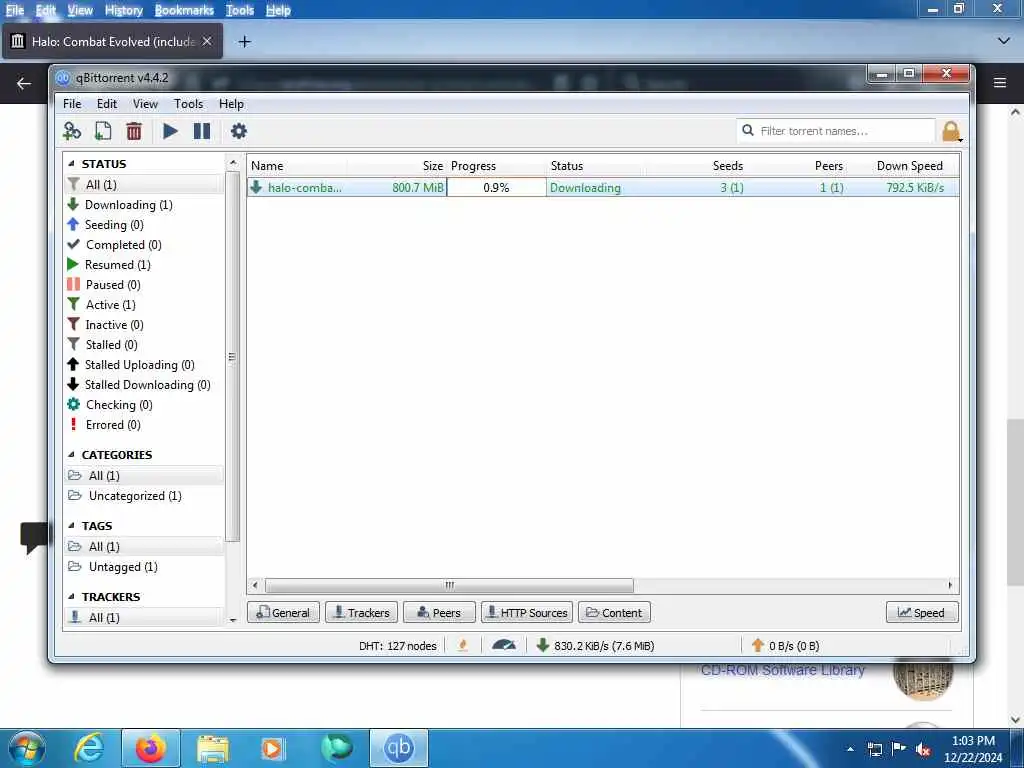Click Firefox back arrow button
Viewport: 1024px width, 768px height.
[24, 84]
